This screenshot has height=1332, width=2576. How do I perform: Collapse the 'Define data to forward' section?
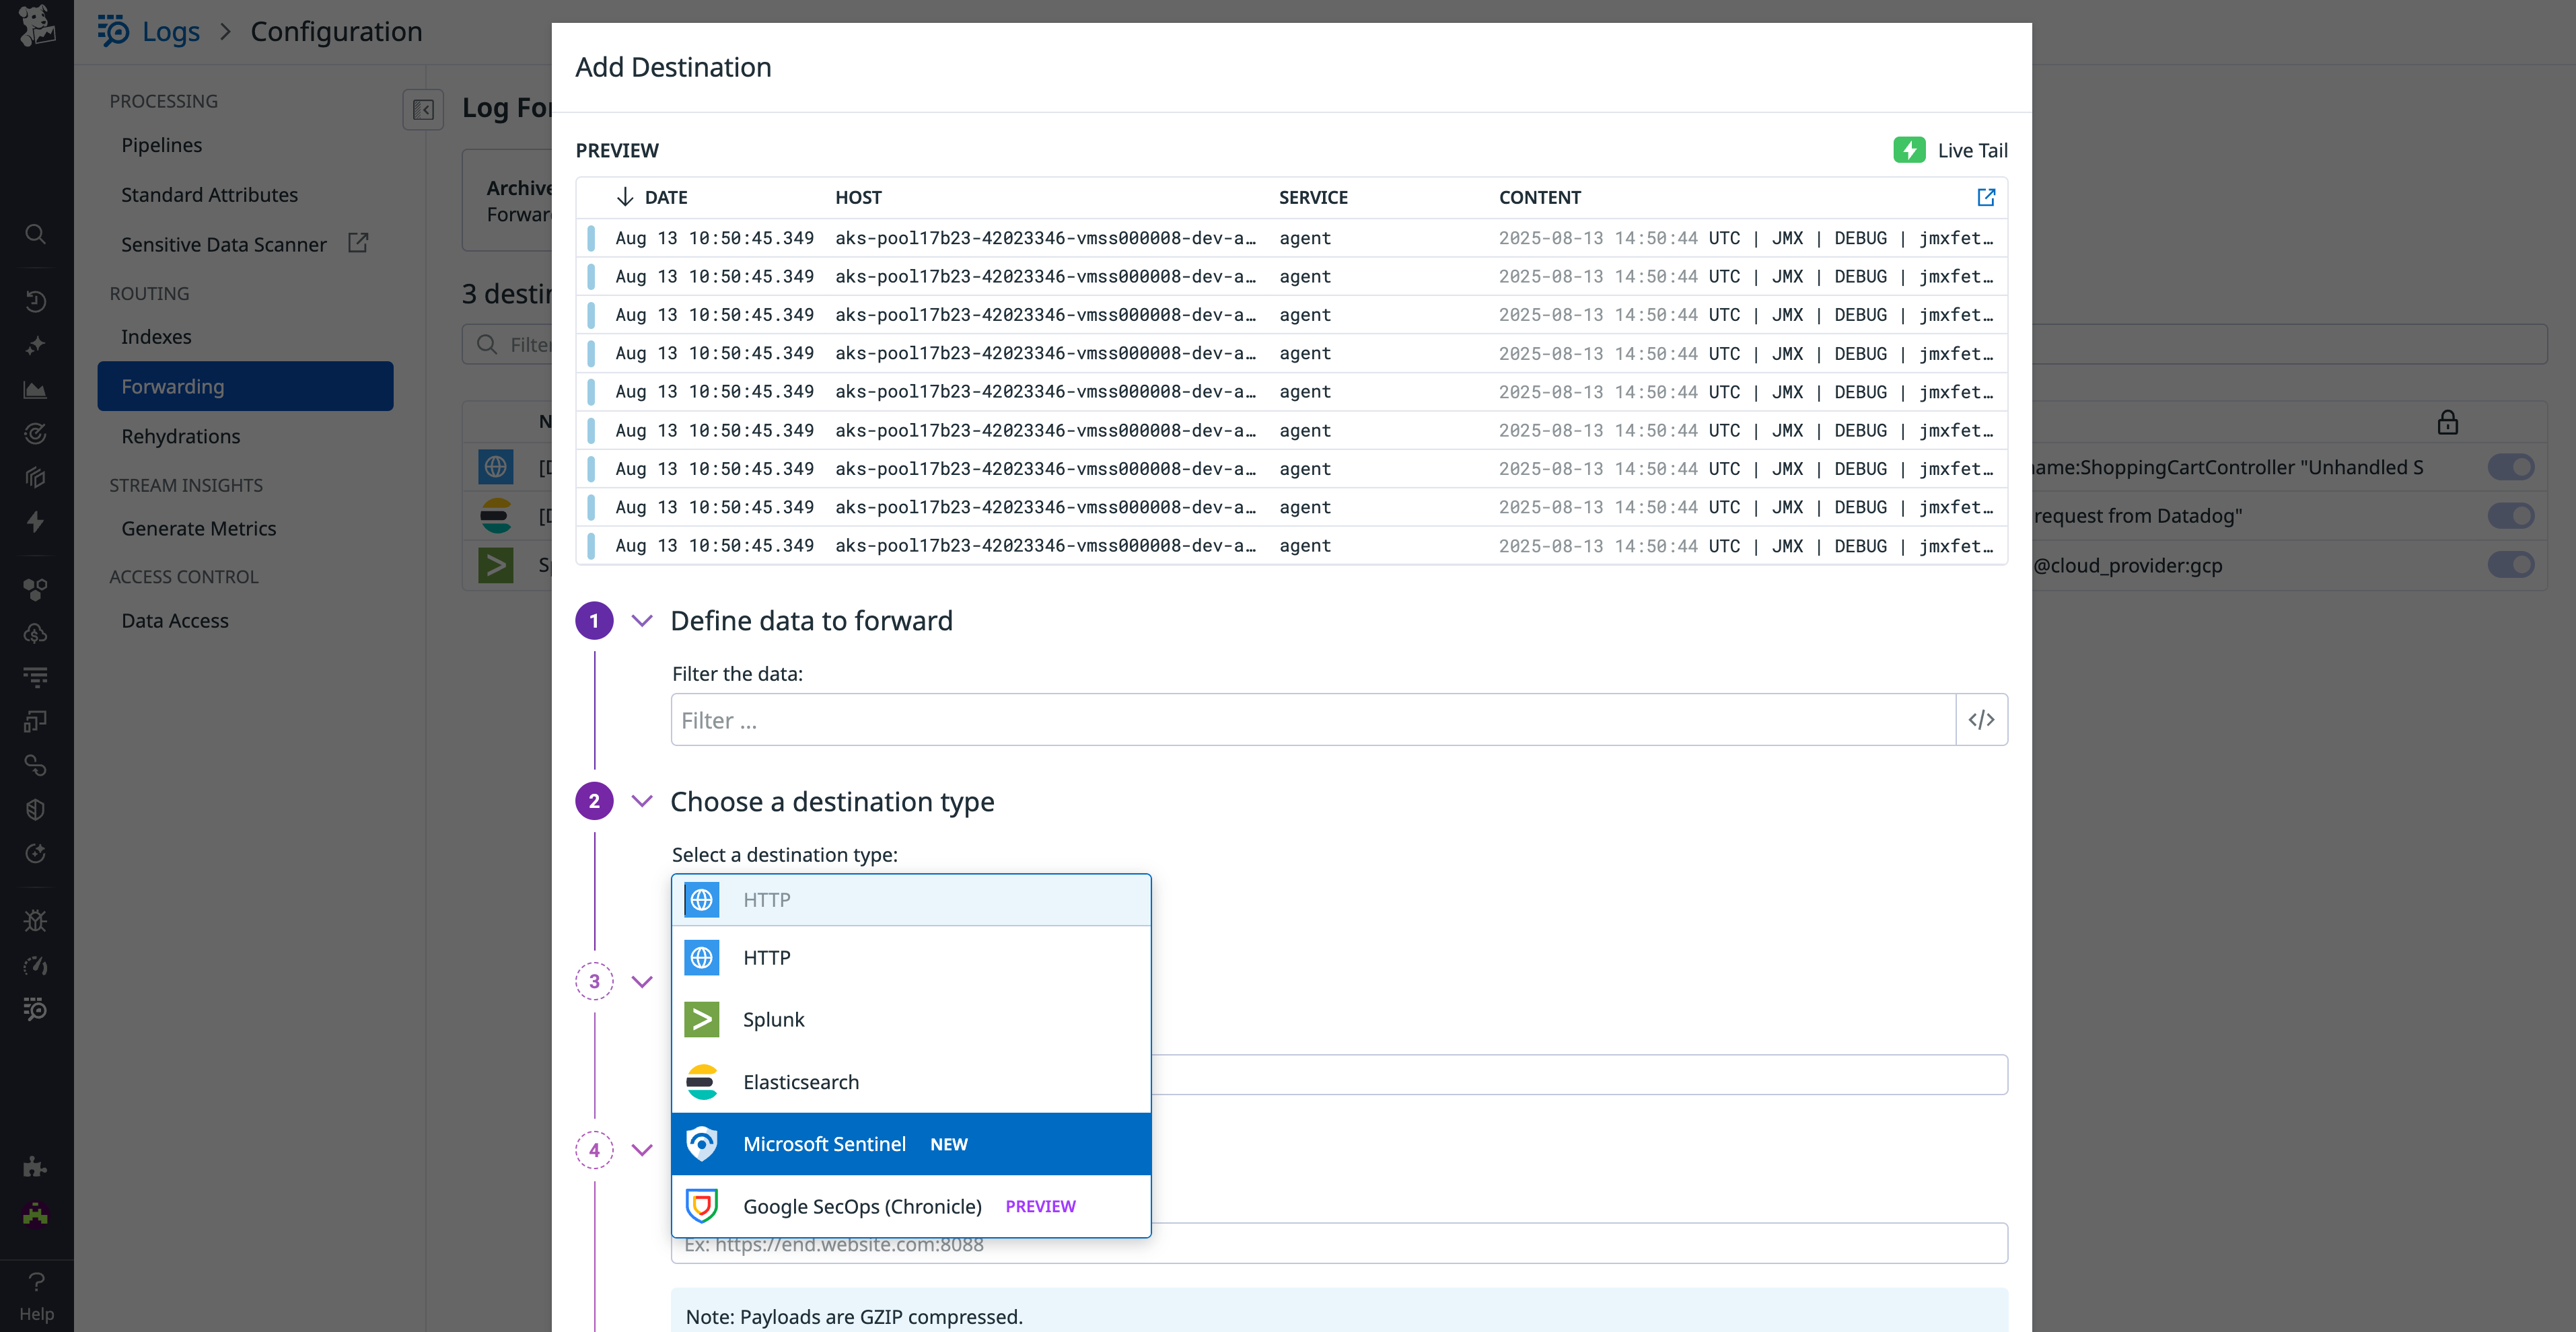(642, 620)
